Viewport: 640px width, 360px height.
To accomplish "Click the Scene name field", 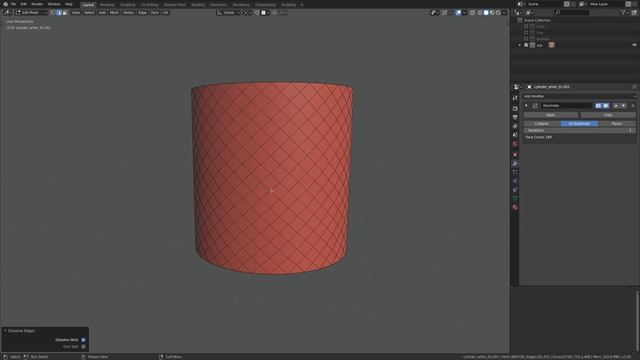I will point(544,4).
